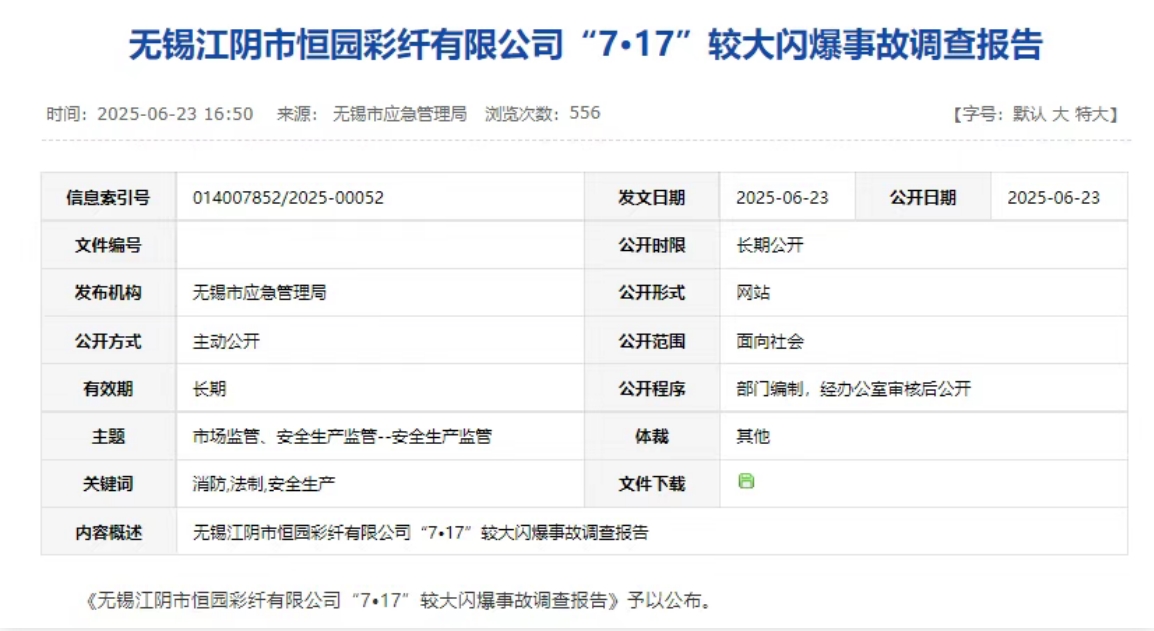Click the 主动公开 value cell

click(x=380, y=341)
